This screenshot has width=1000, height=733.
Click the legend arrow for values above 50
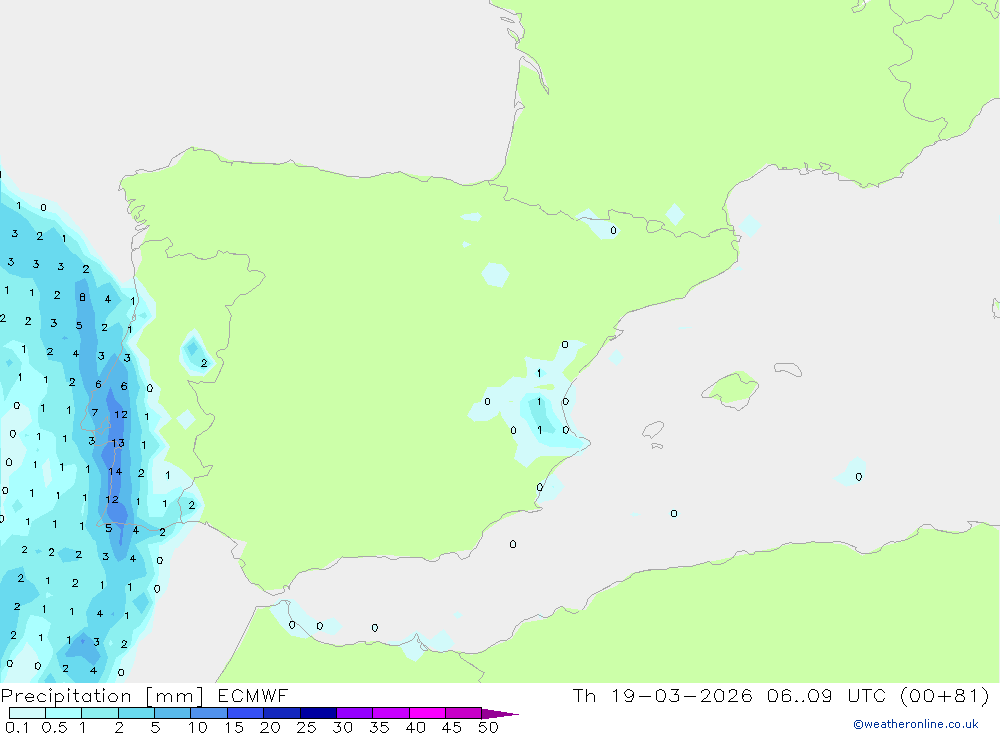[500, 713]
